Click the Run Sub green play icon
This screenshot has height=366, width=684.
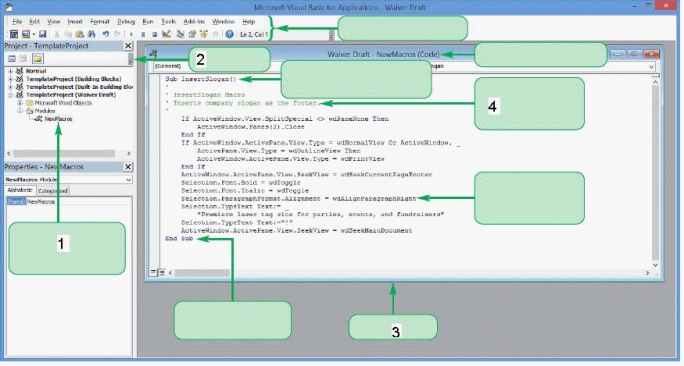point(131,34)
